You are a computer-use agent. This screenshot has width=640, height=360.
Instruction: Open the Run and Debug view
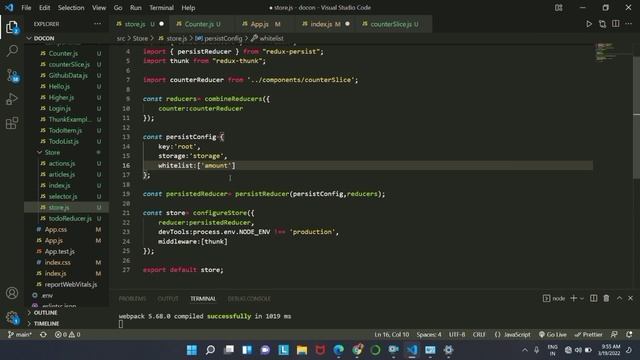tap(12, 99)
